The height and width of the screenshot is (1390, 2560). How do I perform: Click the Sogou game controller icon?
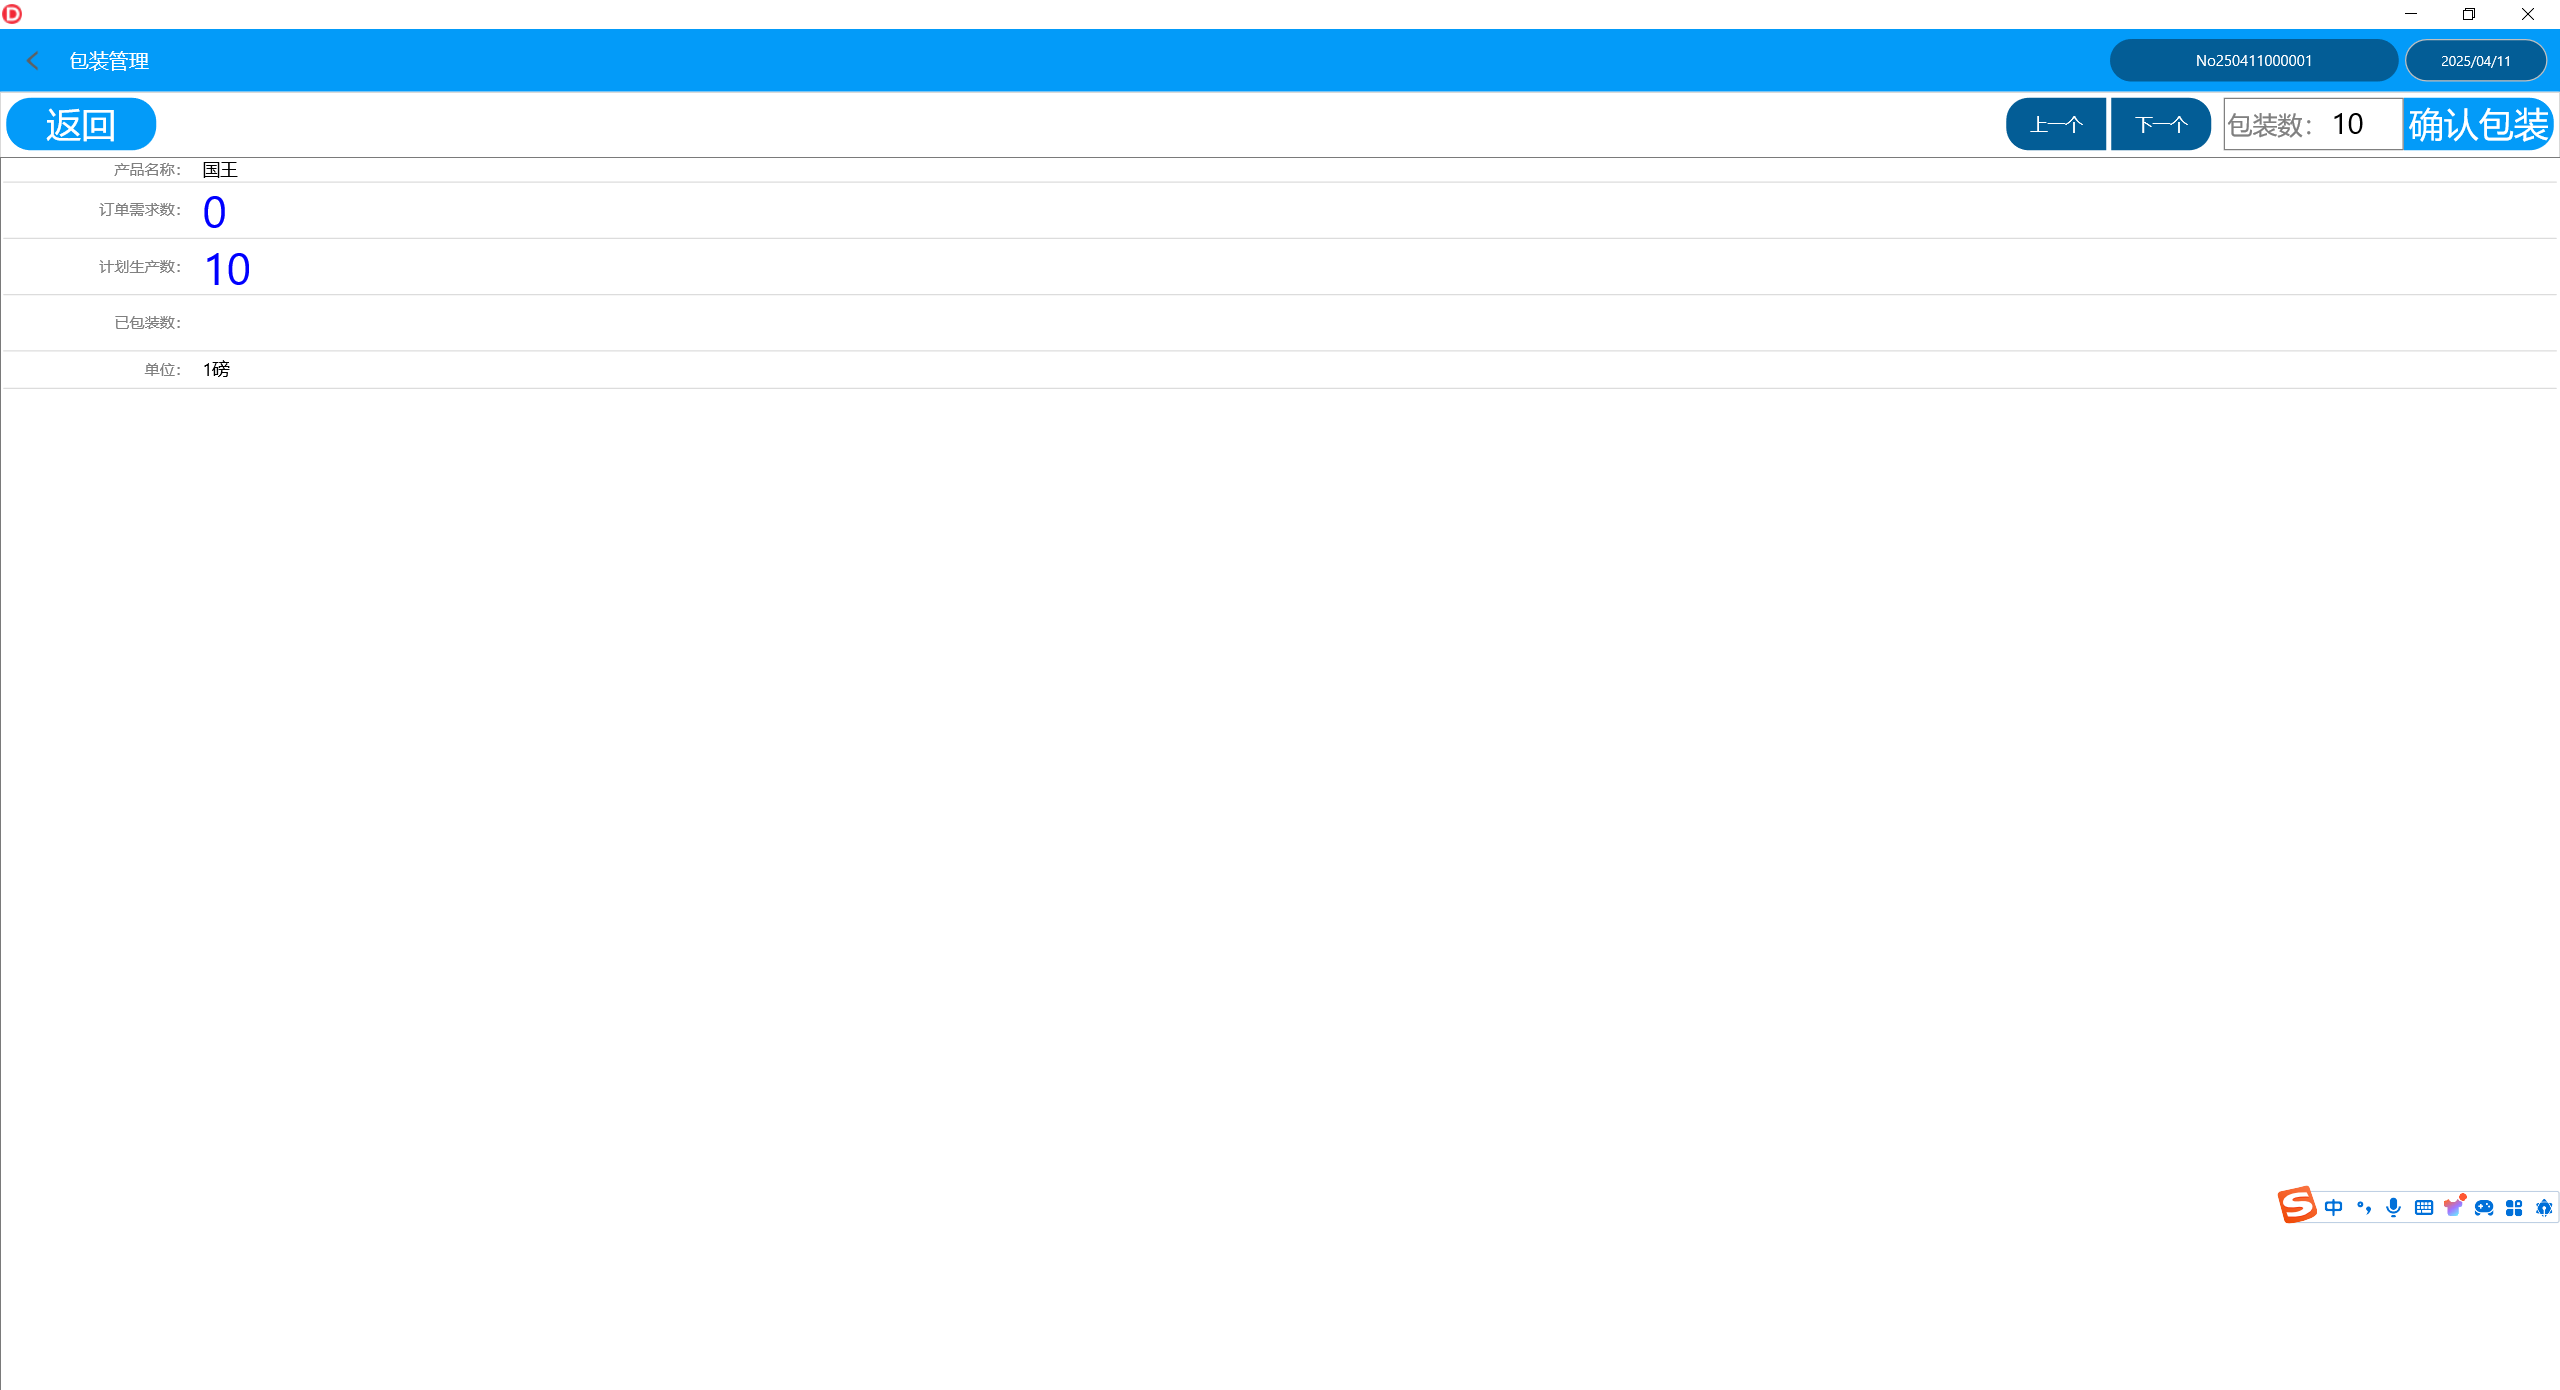click(x=2484, y=1208)
